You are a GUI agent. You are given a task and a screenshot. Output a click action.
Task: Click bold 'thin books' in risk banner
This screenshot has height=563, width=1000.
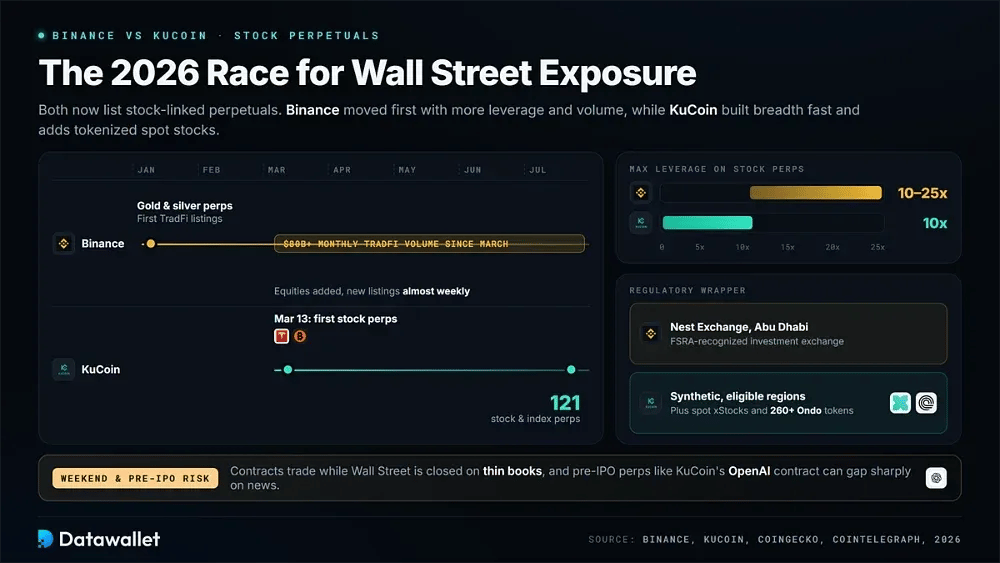[512, 471]
